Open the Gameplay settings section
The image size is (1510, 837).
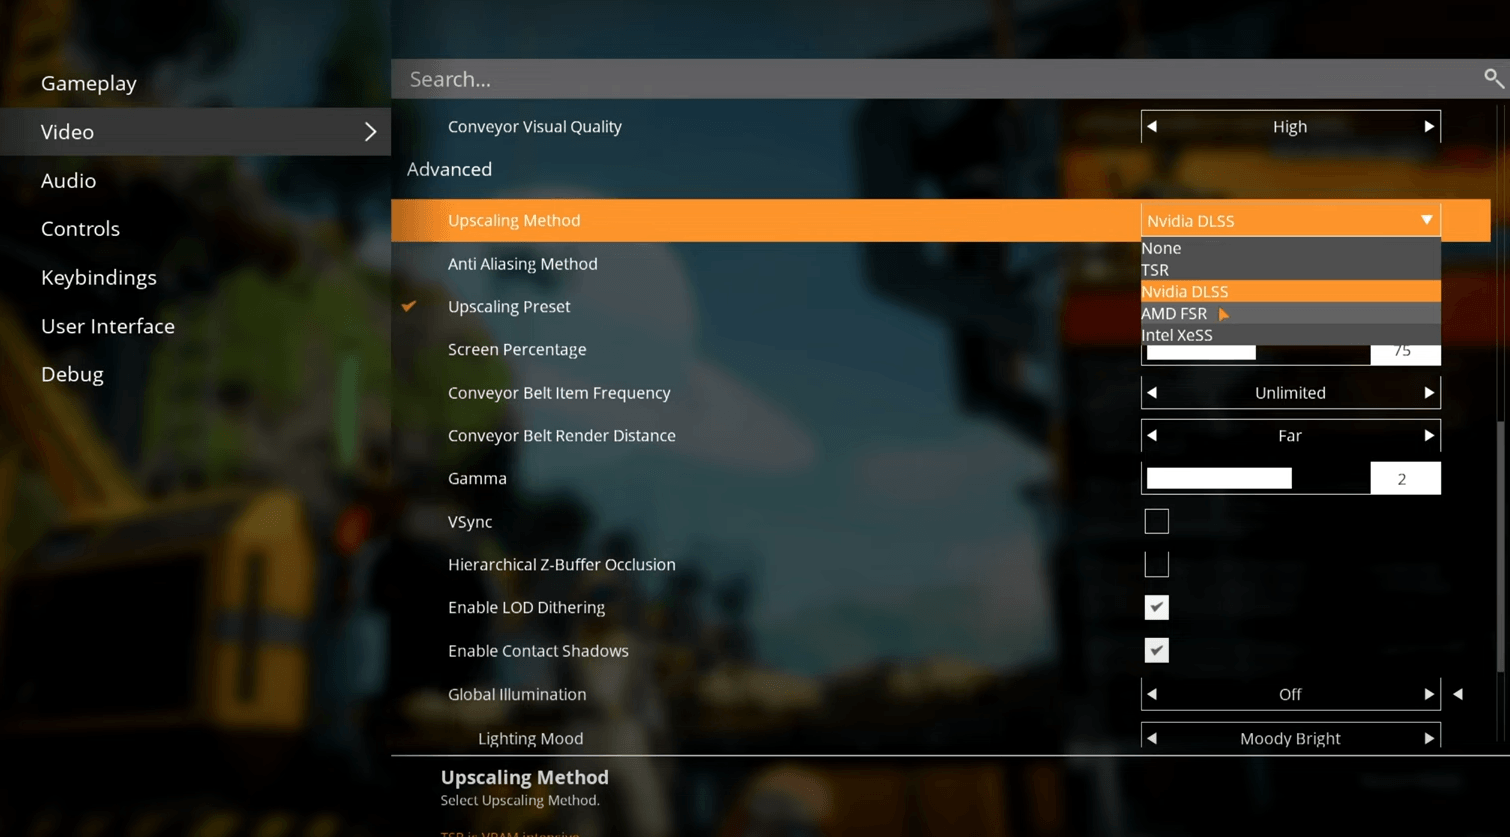point(88,84)
